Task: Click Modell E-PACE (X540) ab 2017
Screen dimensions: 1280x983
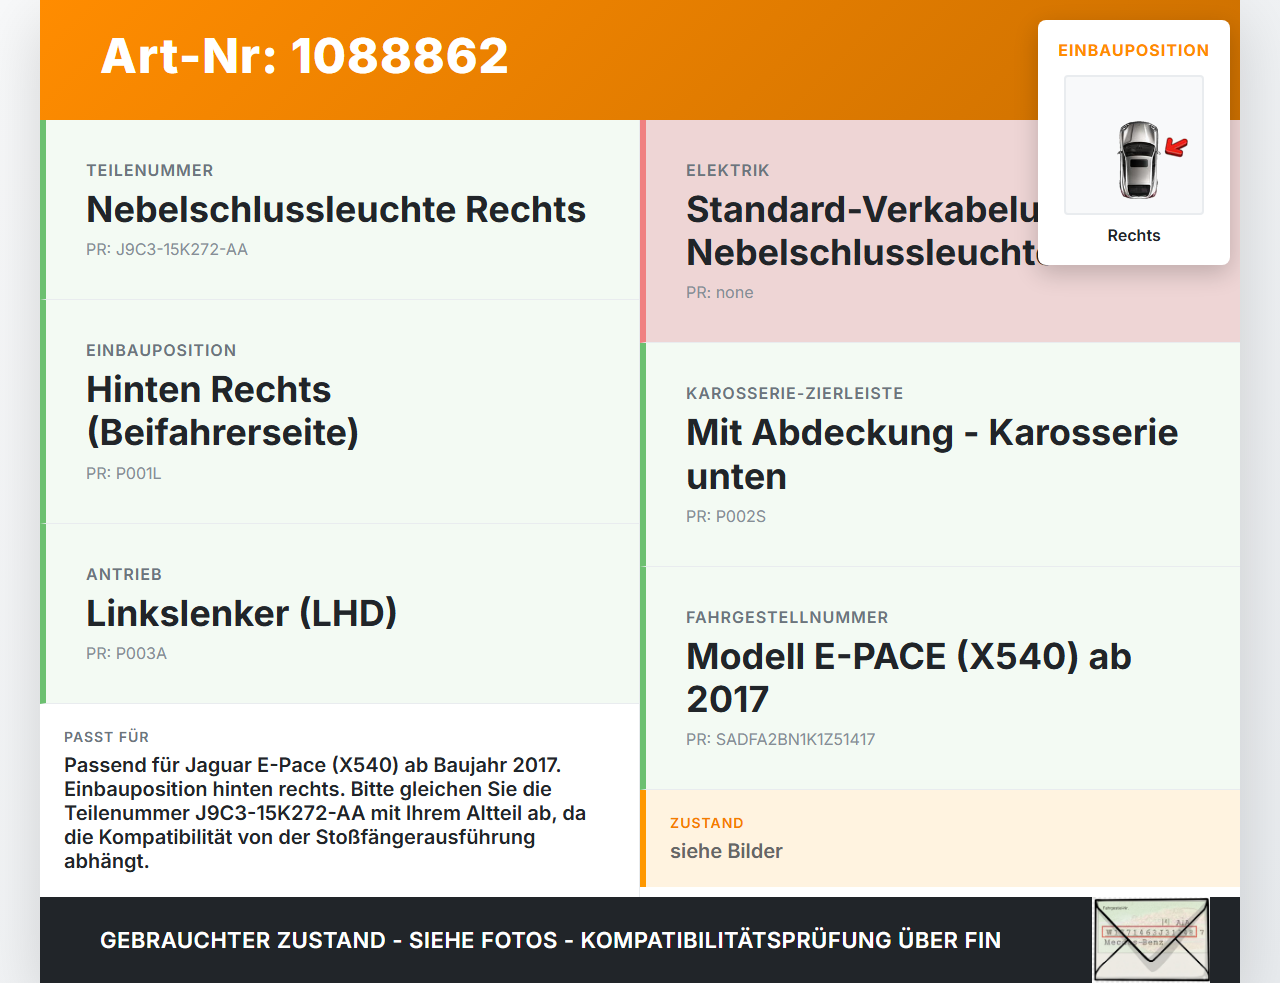Action: [909, 678]
